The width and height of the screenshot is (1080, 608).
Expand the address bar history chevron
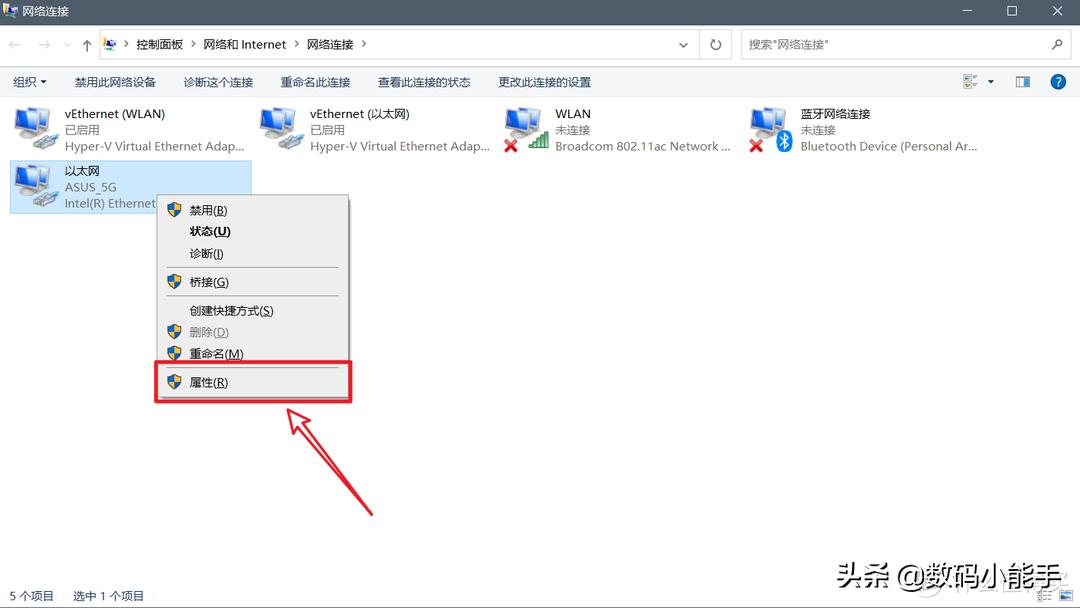pyautogui.click(x=682, y=44)
